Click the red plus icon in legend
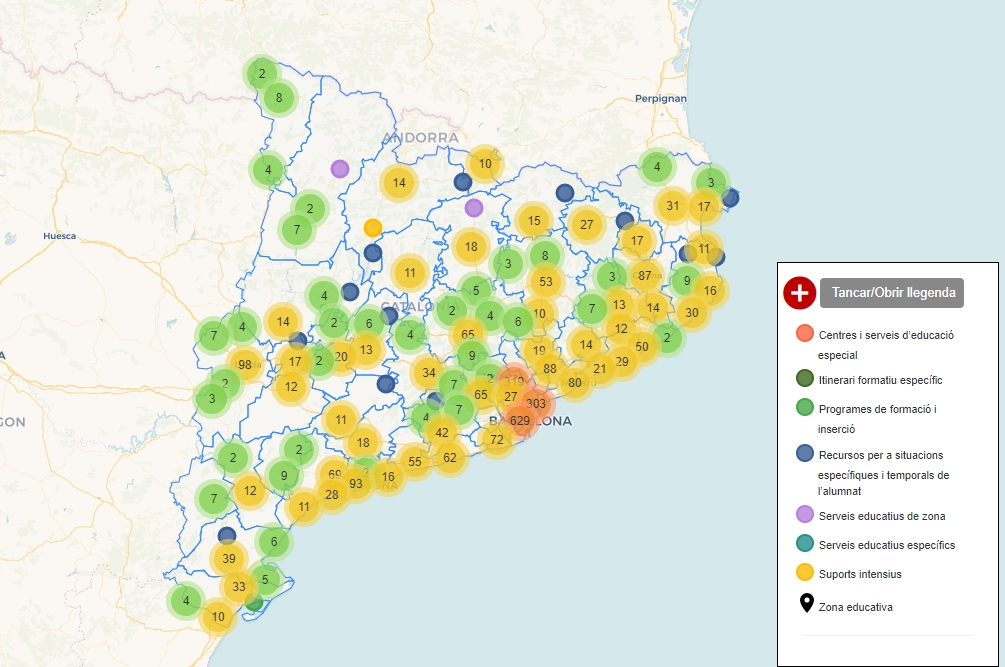This screenshot has height=667, width=1005. pos(800,293)
